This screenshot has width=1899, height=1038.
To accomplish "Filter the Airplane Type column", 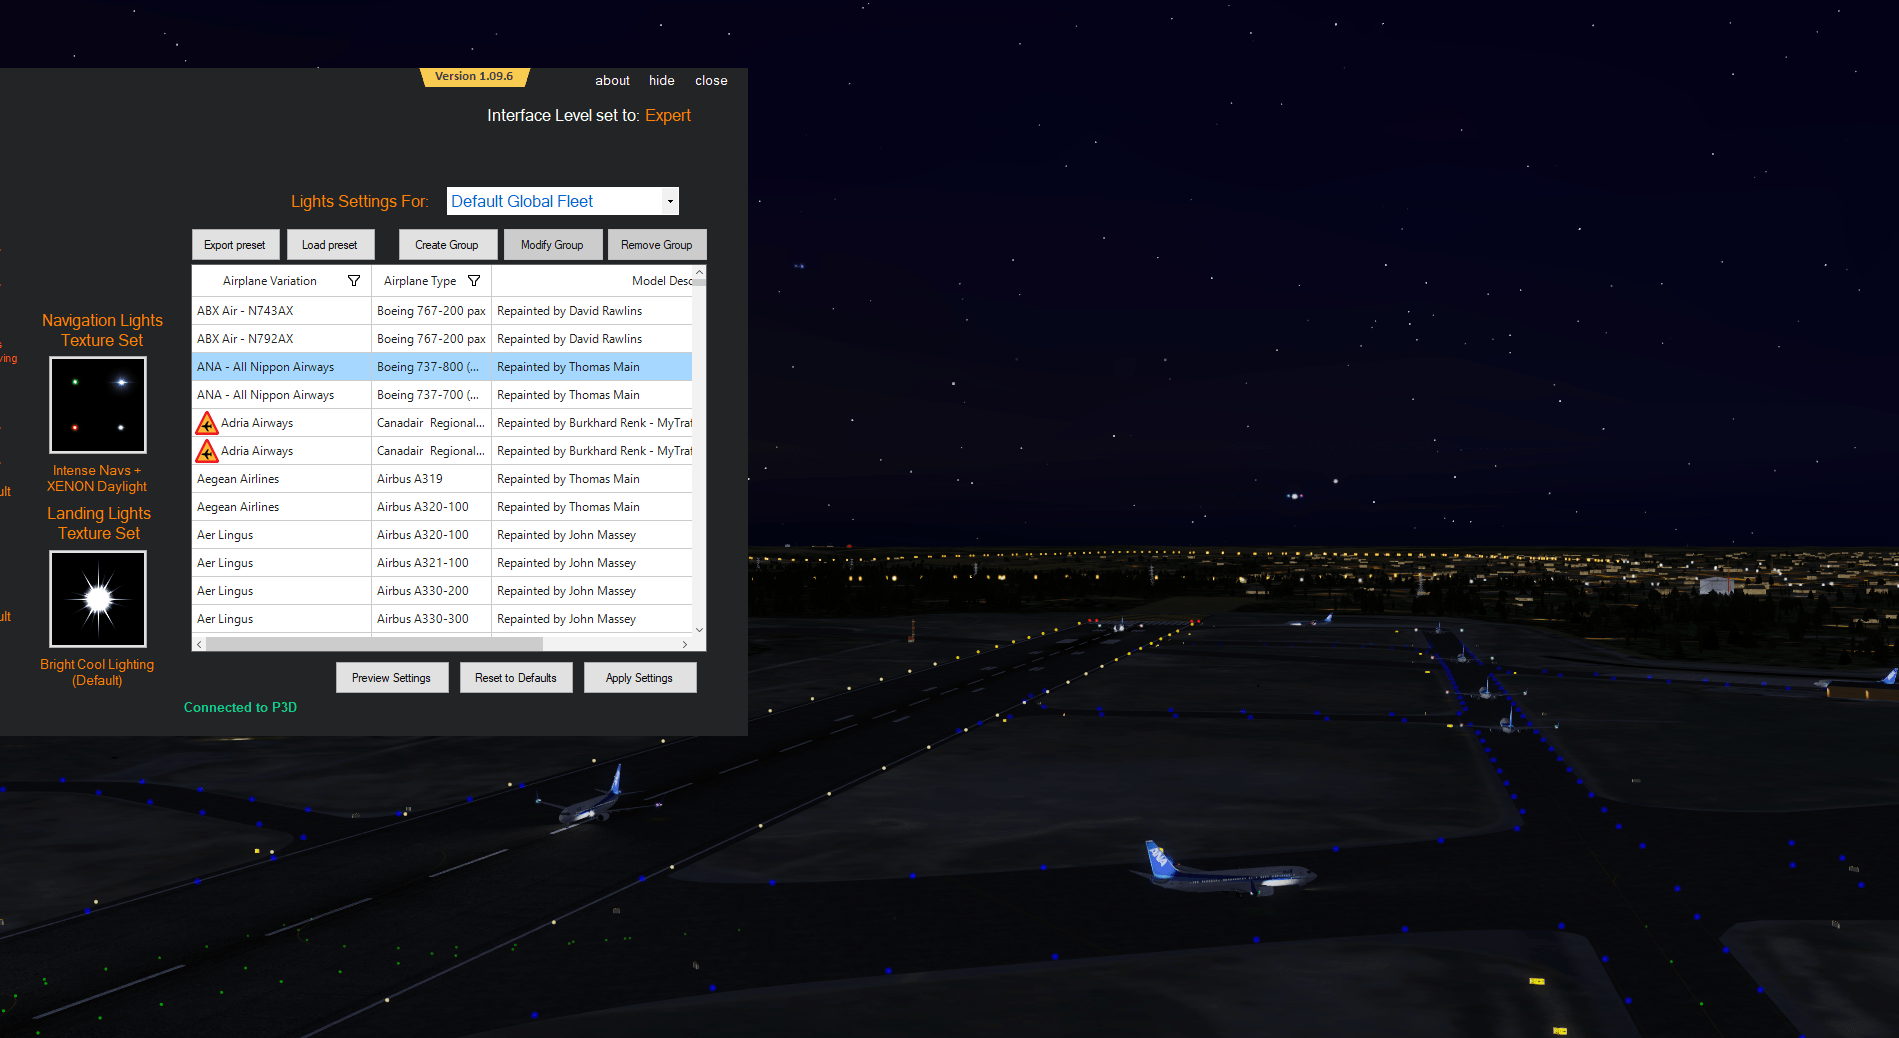I will [x=474, y=281].
